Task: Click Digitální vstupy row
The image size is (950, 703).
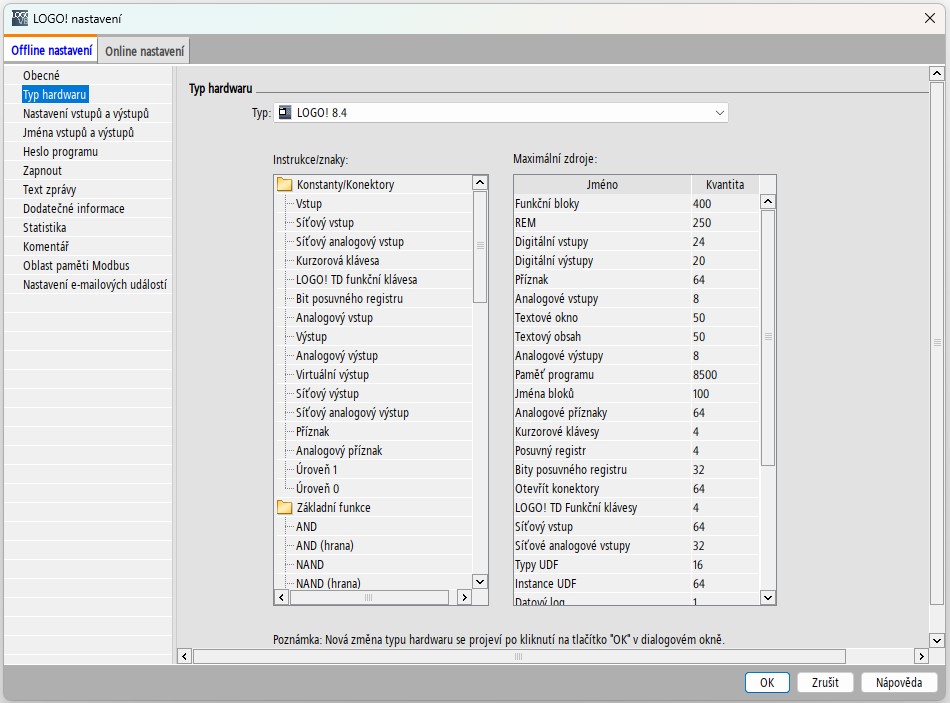Action: [636, 241]
